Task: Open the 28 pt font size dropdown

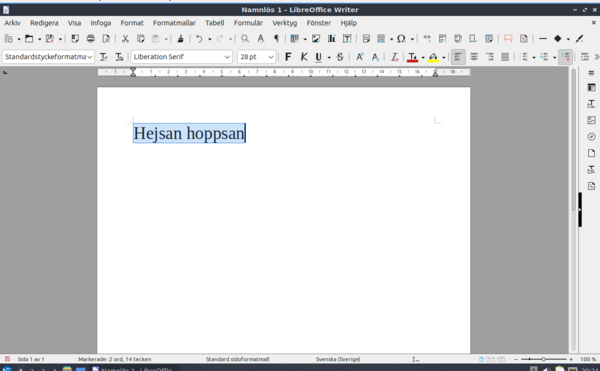Action: coord(271,57)
